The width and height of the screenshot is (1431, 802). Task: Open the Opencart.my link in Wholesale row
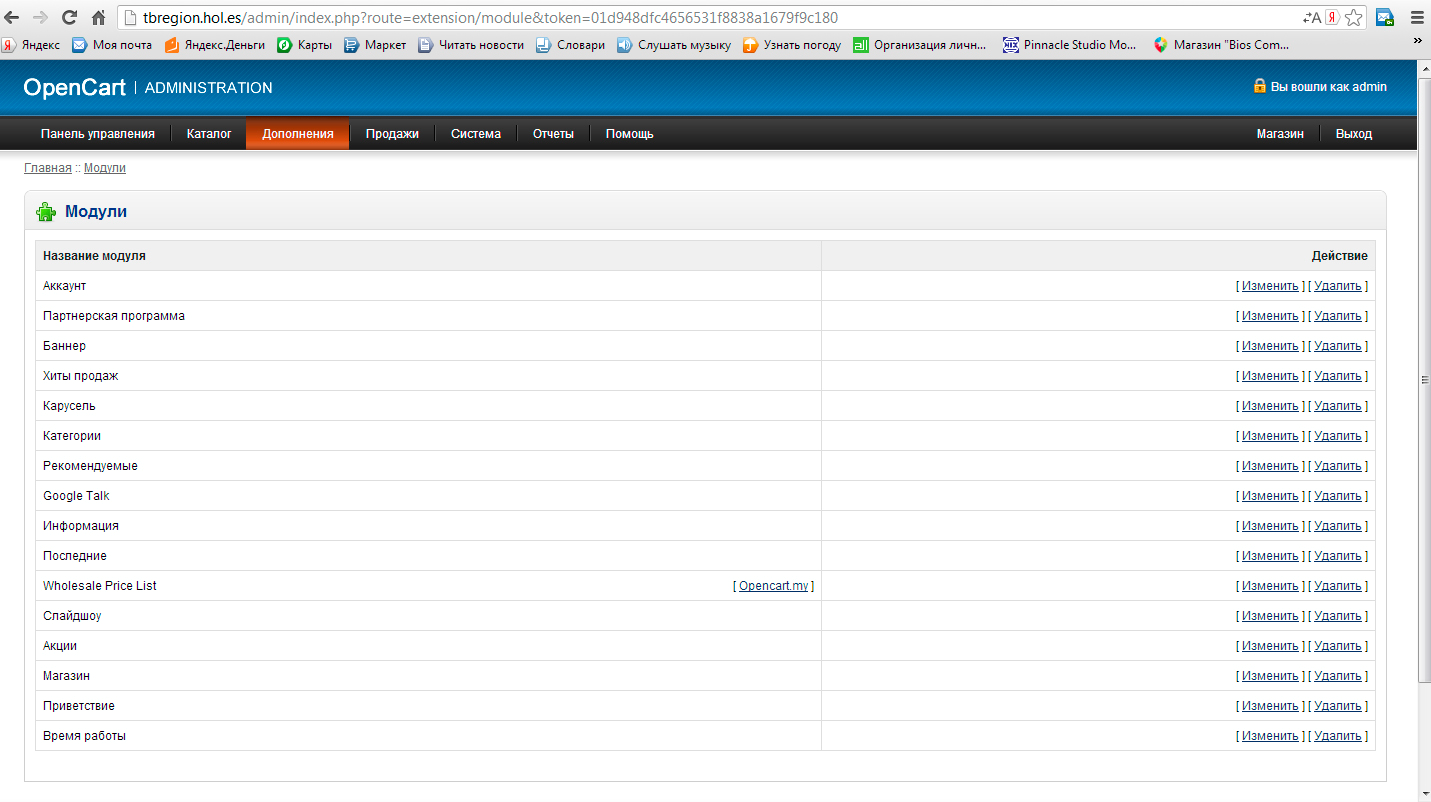point(773,586)
